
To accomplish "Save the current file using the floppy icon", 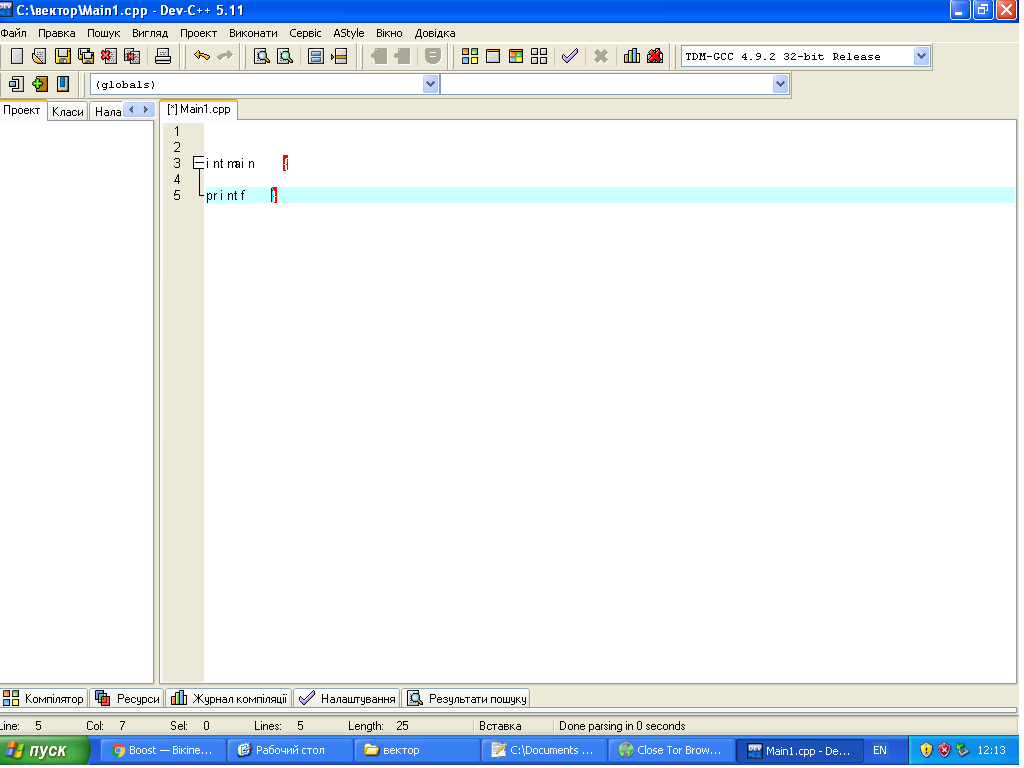I will pyautogui.click(x=62, y=56).
